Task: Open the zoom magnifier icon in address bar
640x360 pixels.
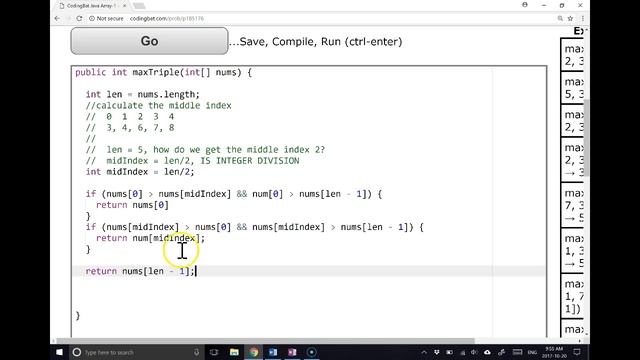Action: point(560,18)
